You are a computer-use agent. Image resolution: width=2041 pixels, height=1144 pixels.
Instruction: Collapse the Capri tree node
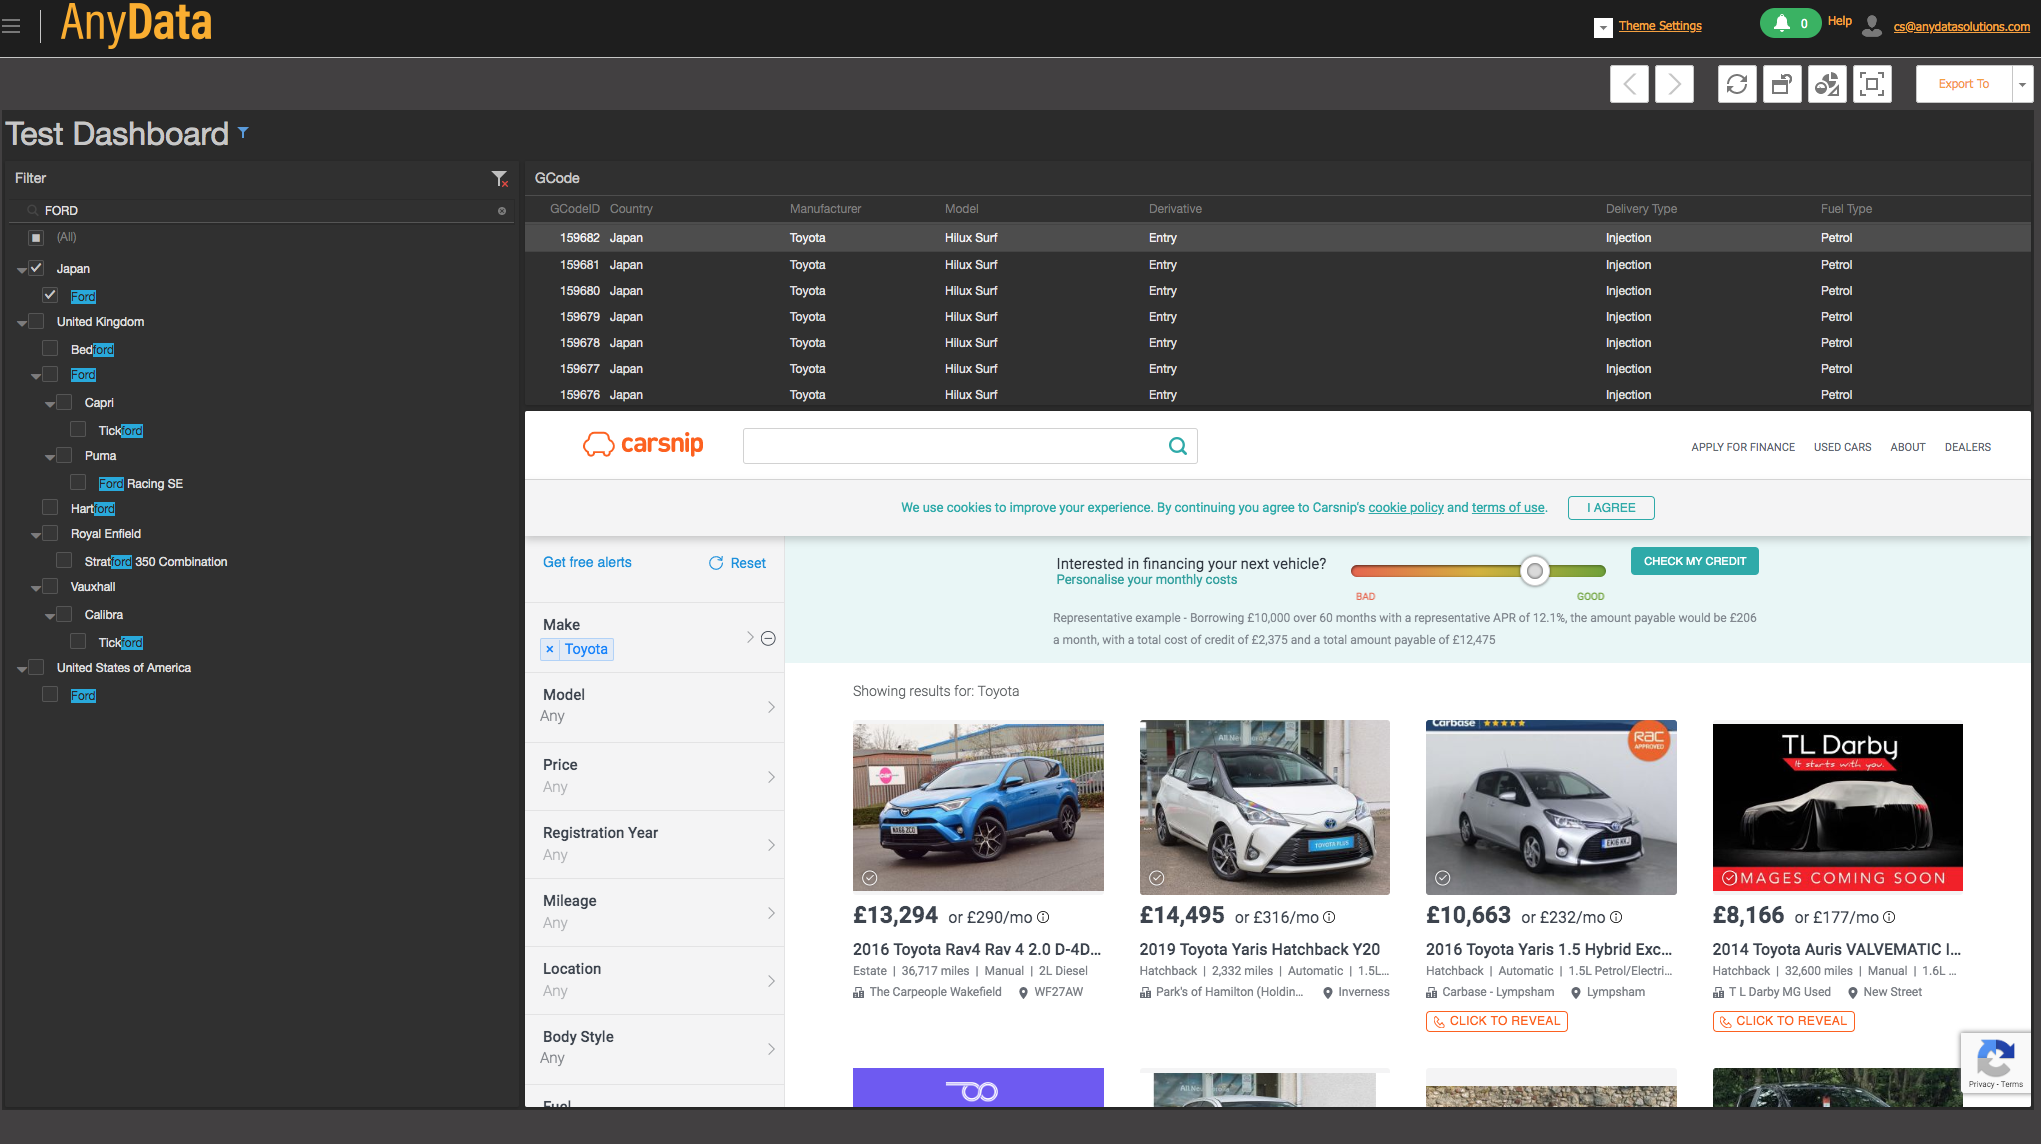50,404
